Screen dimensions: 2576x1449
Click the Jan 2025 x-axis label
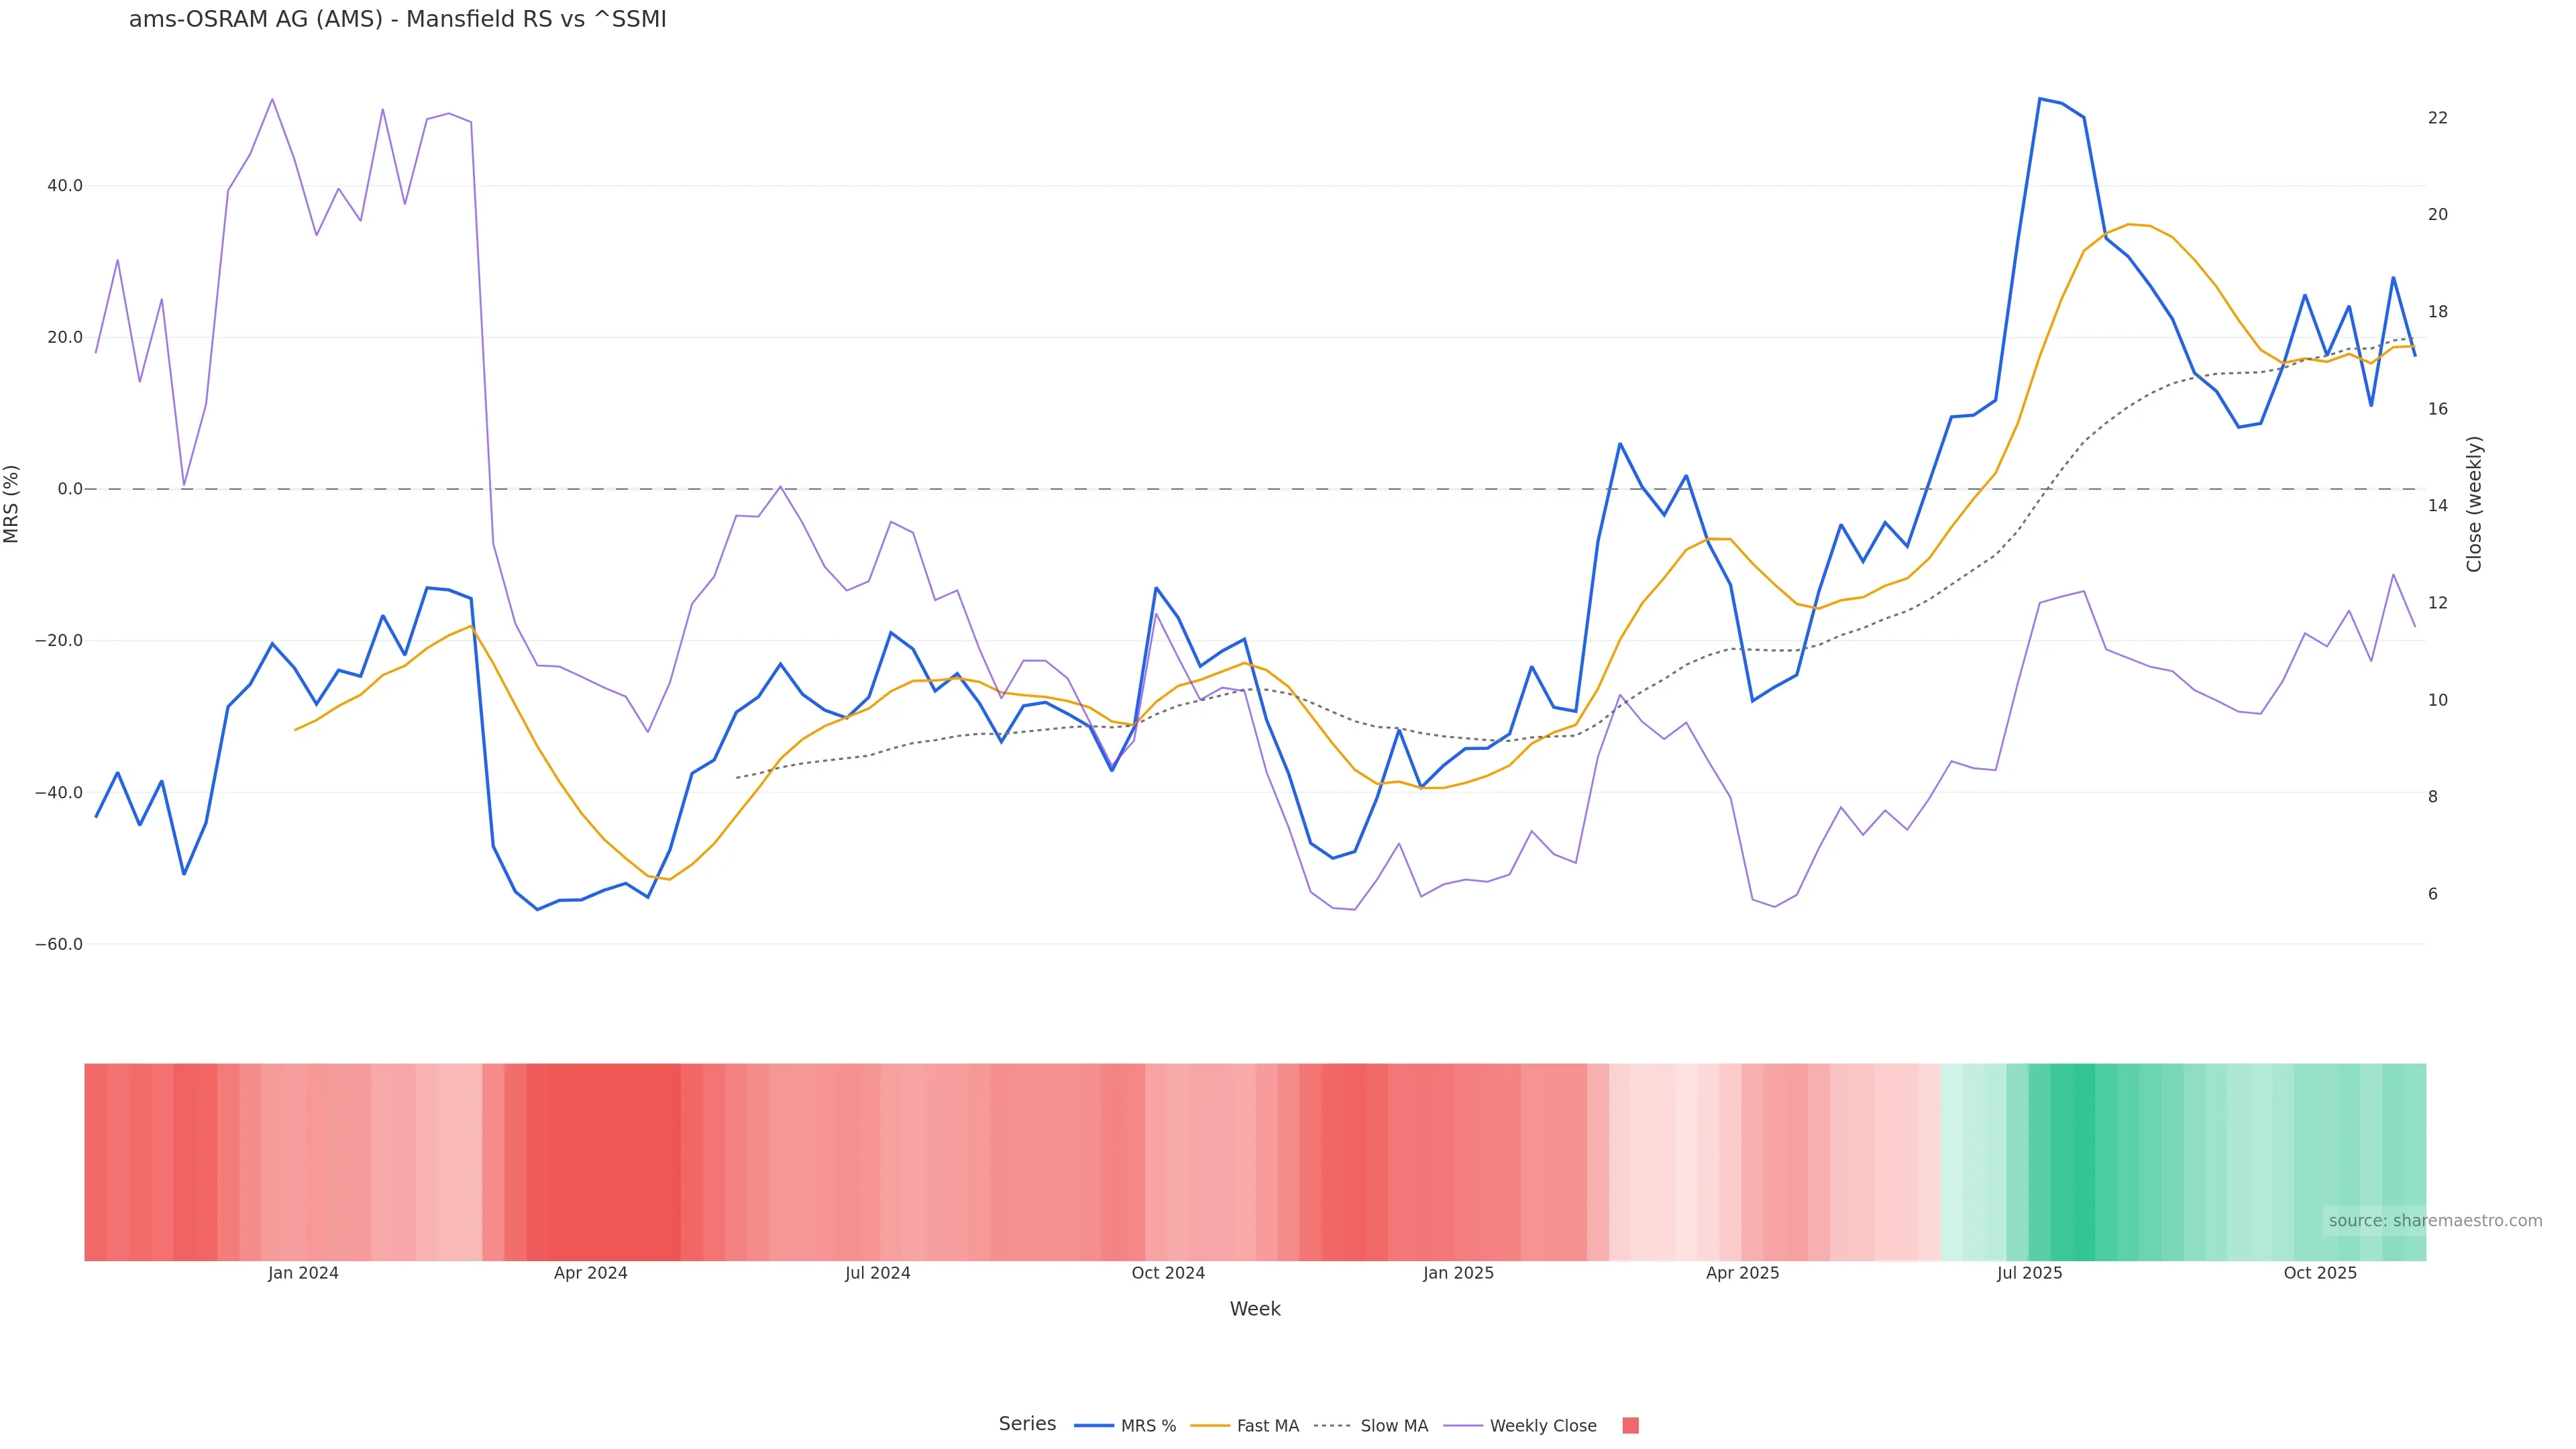pos(1458,1273)
